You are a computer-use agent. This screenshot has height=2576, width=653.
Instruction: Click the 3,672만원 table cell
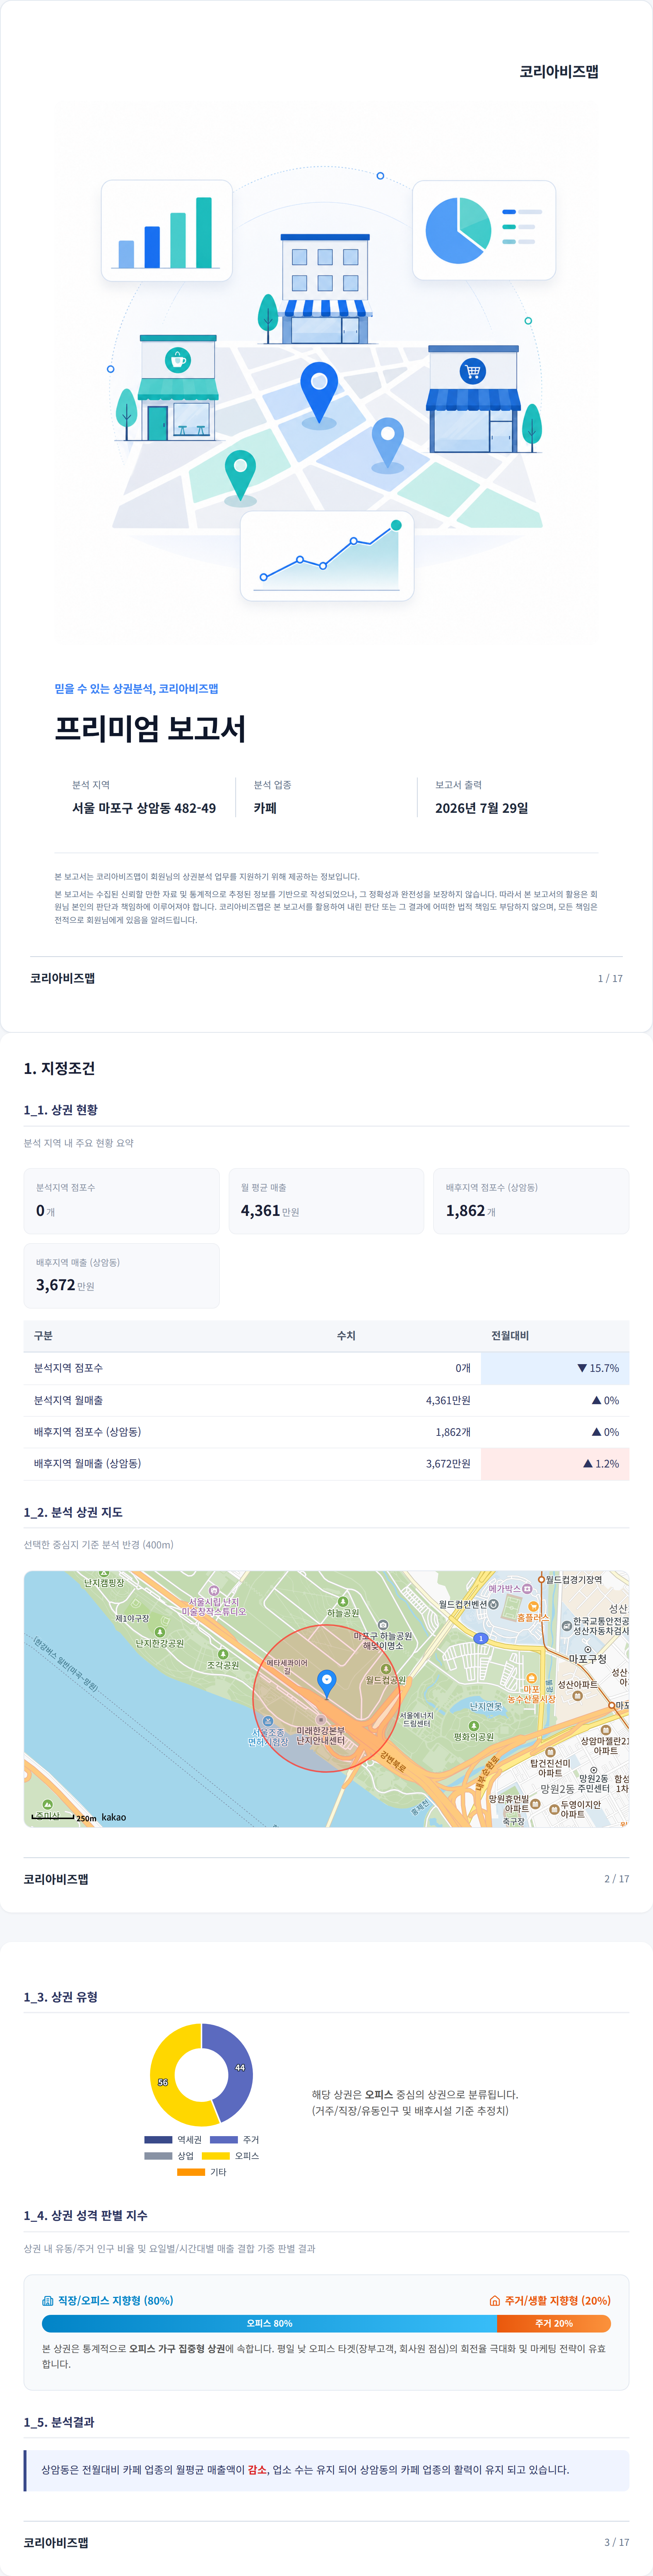pos(448,1464)
